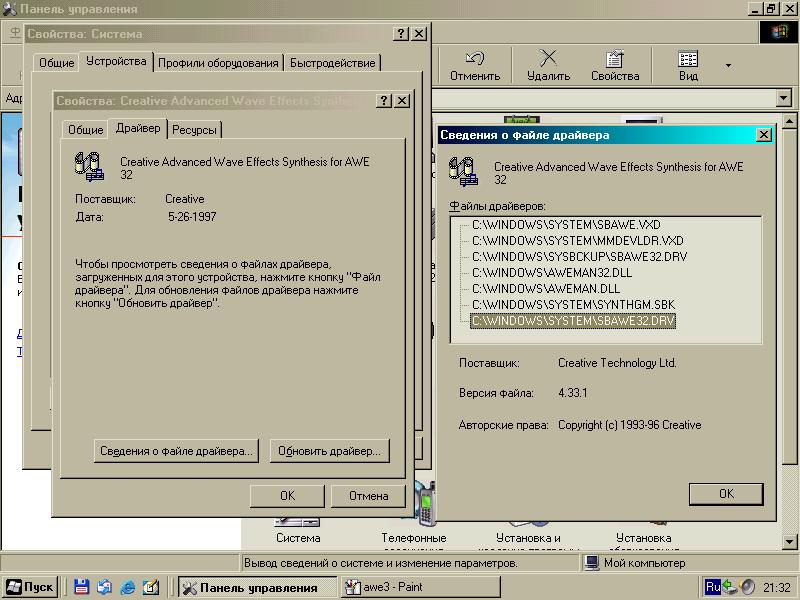Close the System properties dialog

pyautogui.click(x=419, y=34)
